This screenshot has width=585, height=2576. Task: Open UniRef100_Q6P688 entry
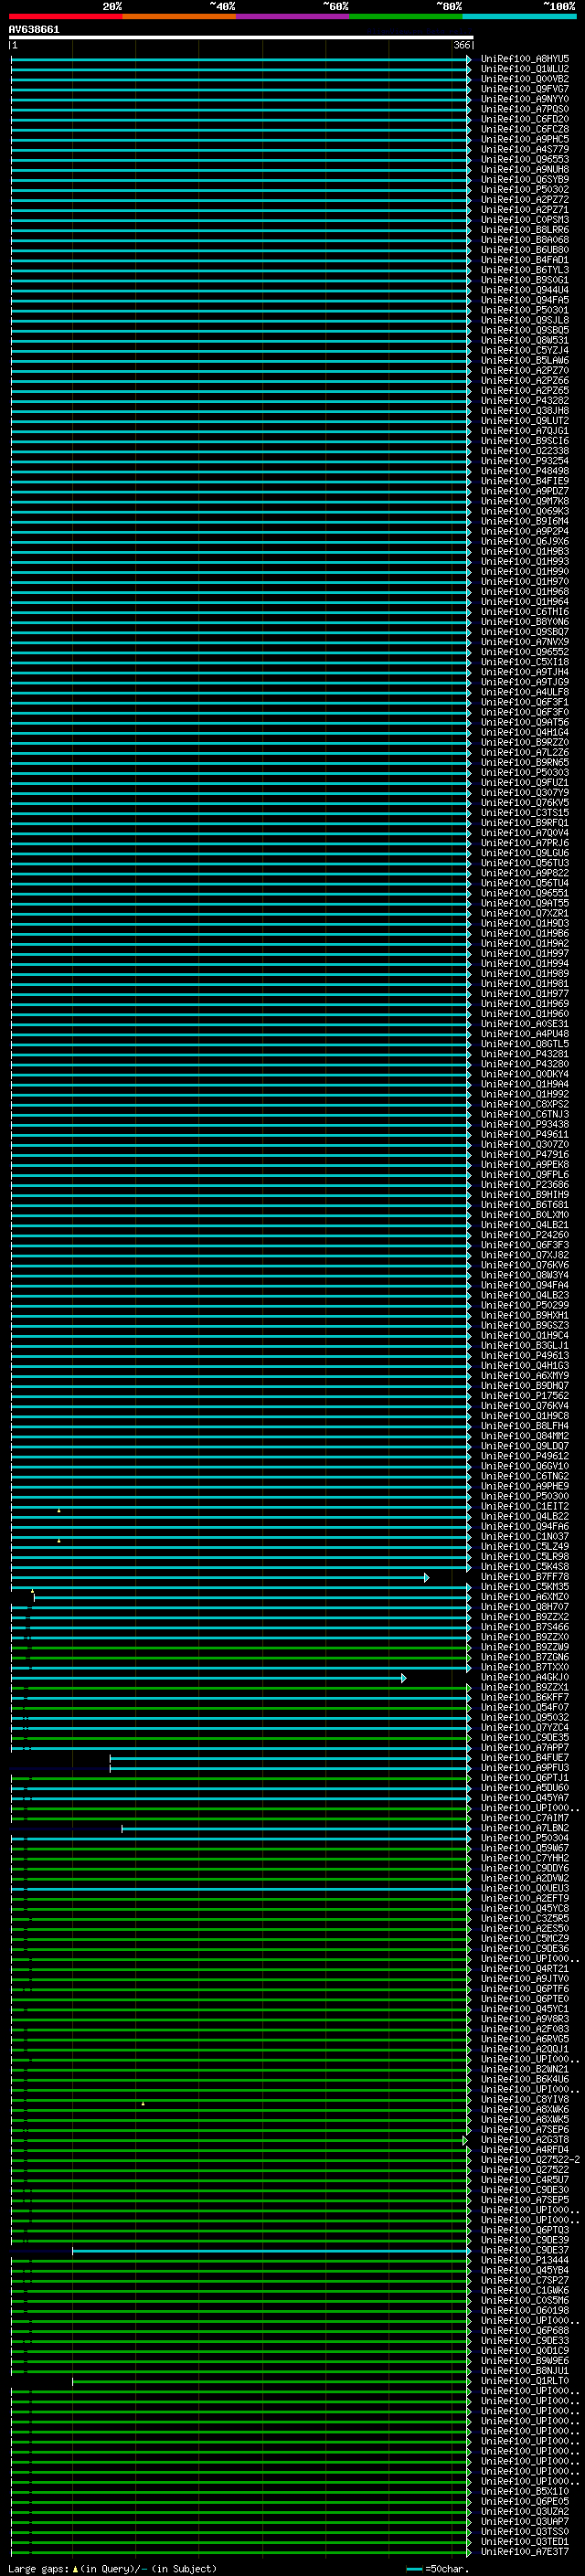(x=524, y=2331)
